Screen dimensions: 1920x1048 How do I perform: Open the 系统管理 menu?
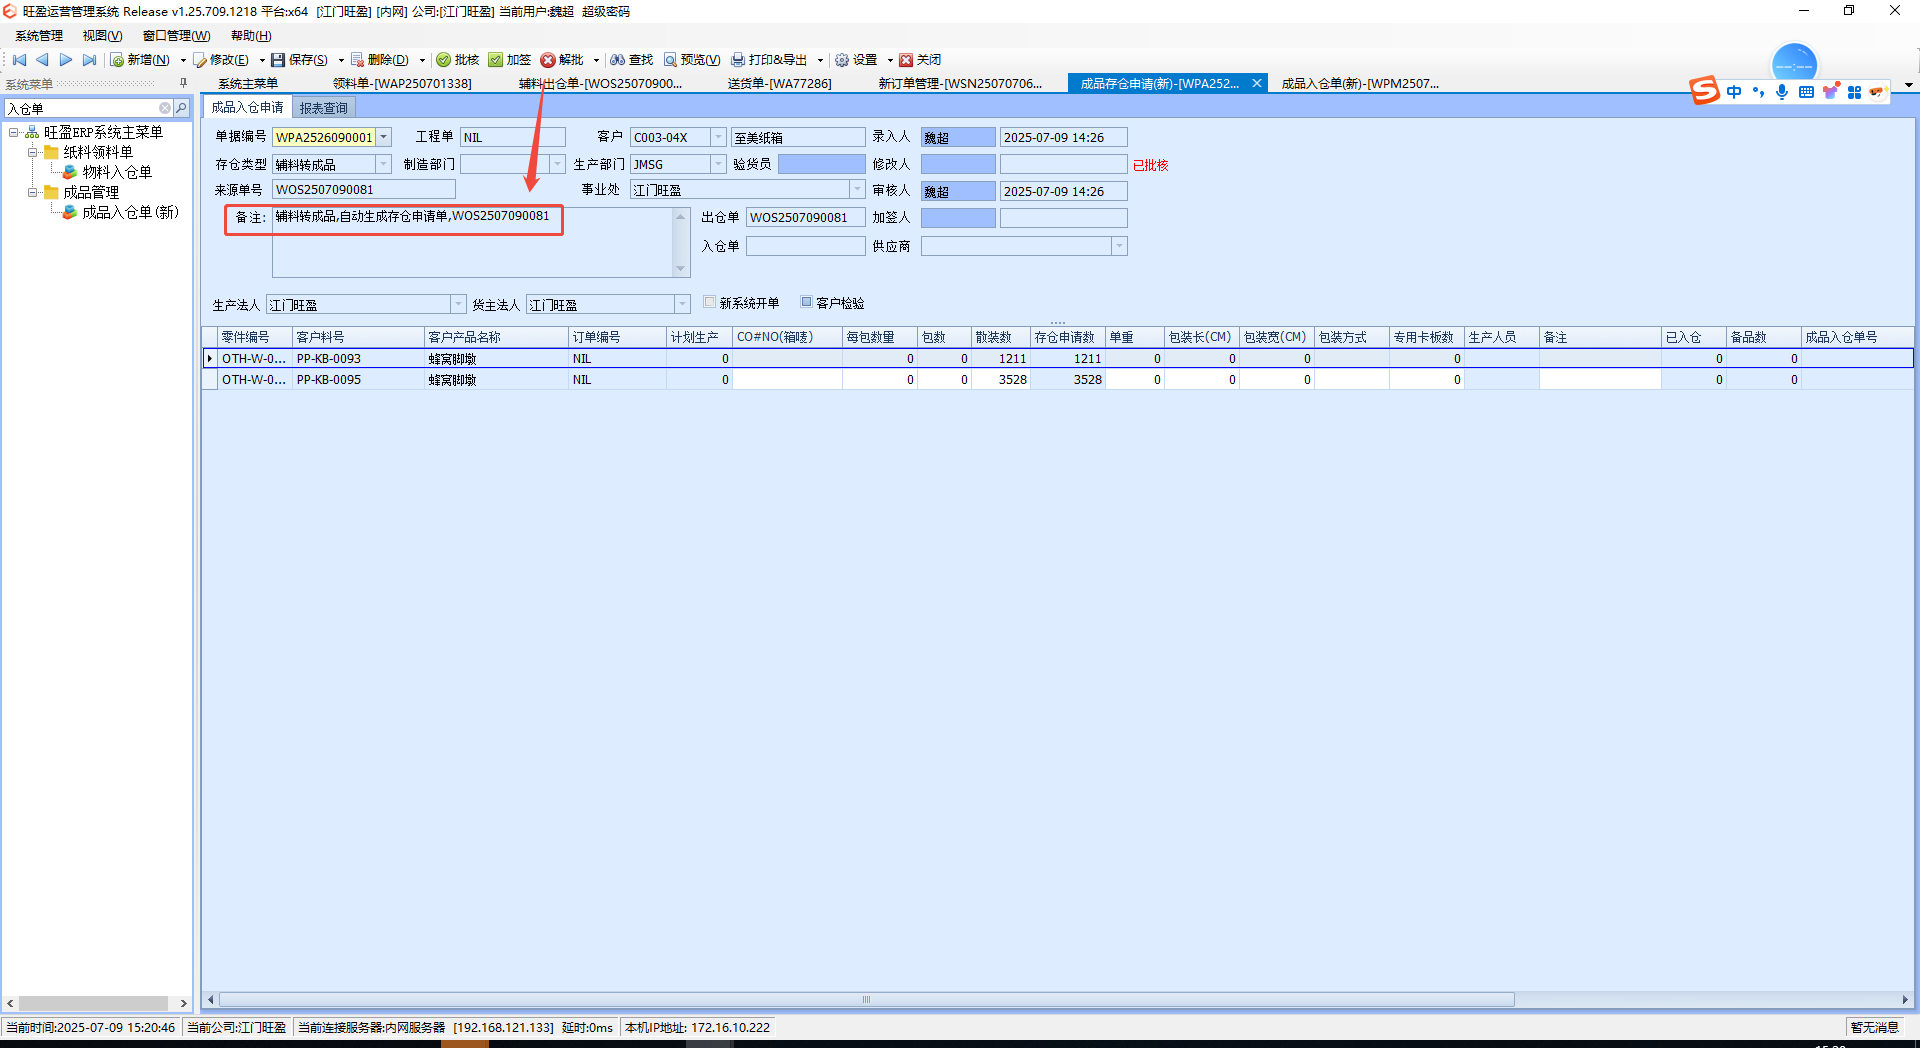click(x=39, y=36)
